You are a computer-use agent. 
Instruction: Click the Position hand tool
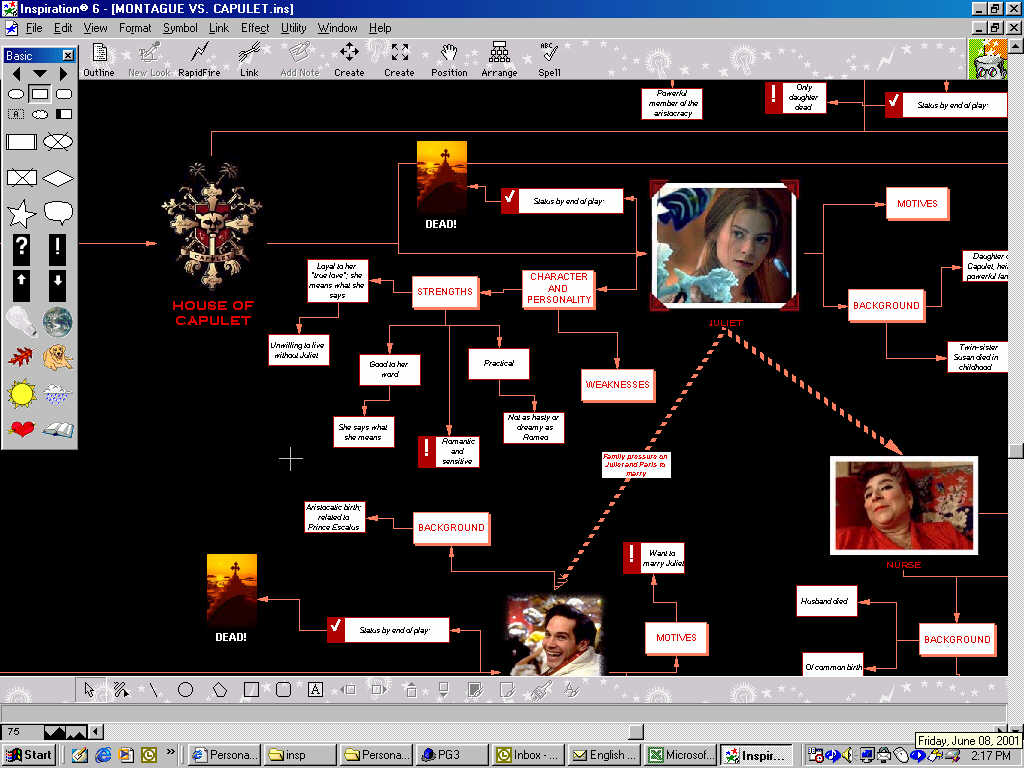pyautogui.click(x=449, y=58)
